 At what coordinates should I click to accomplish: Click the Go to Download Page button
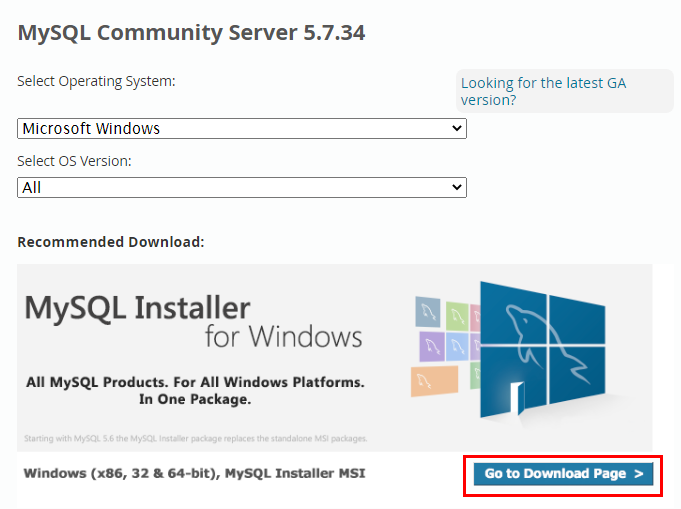563,474
